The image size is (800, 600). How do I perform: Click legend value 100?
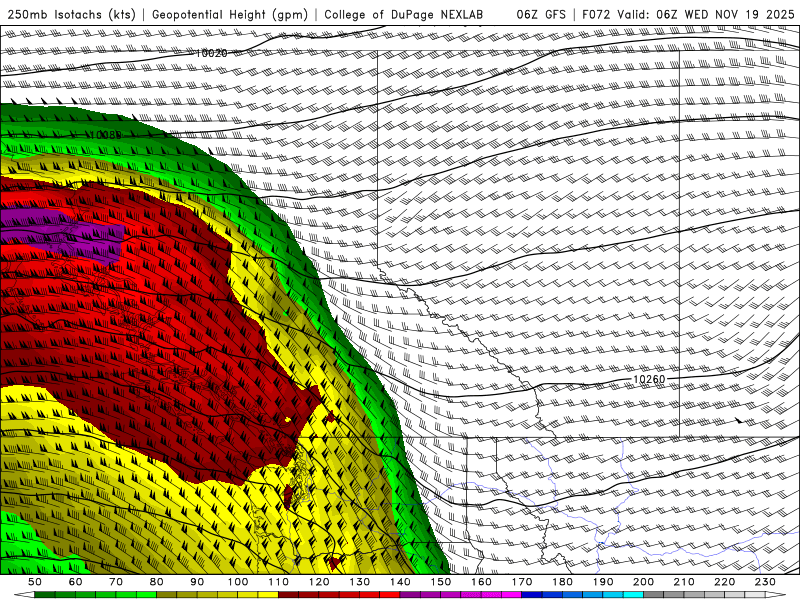click(238, 582)
